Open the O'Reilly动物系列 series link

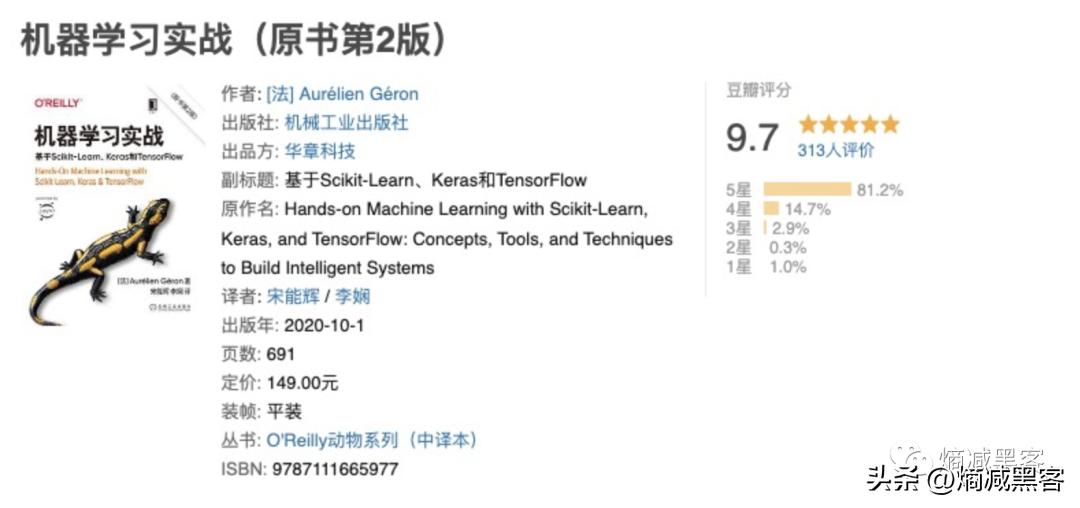coord(372,440)
